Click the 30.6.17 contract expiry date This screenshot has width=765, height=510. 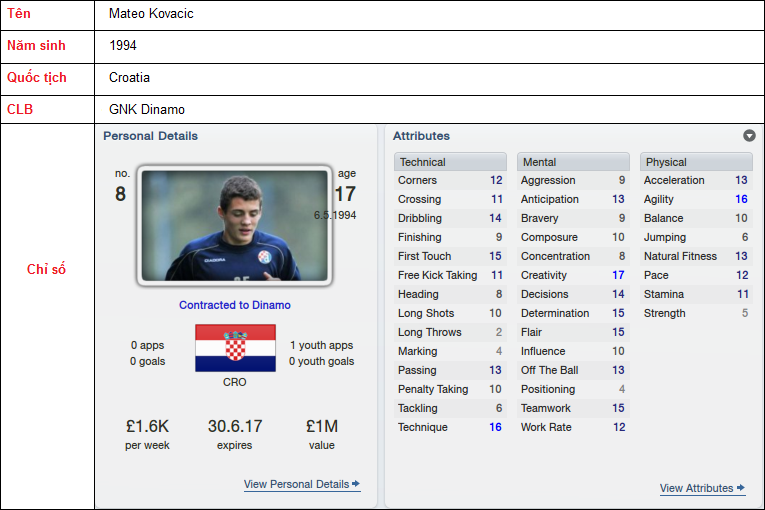[x=235, y=426]
